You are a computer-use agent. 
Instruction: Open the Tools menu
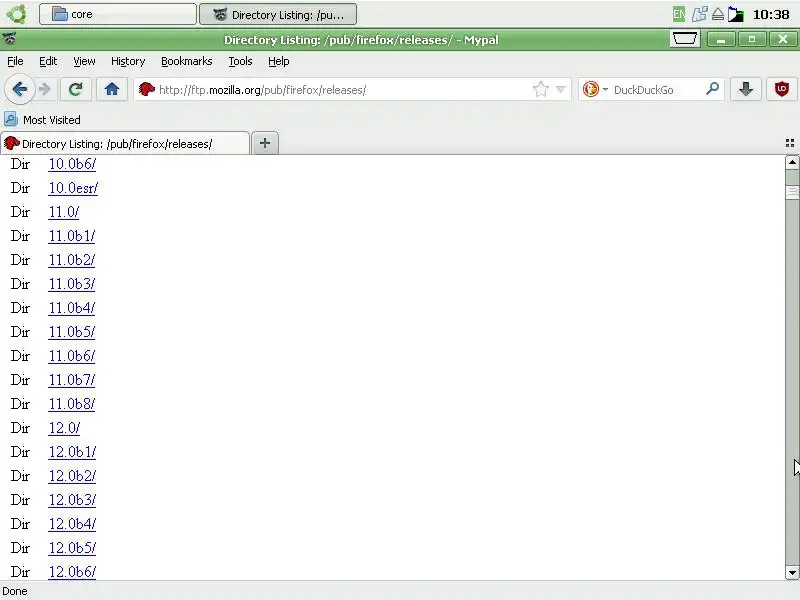coord(240,61)
